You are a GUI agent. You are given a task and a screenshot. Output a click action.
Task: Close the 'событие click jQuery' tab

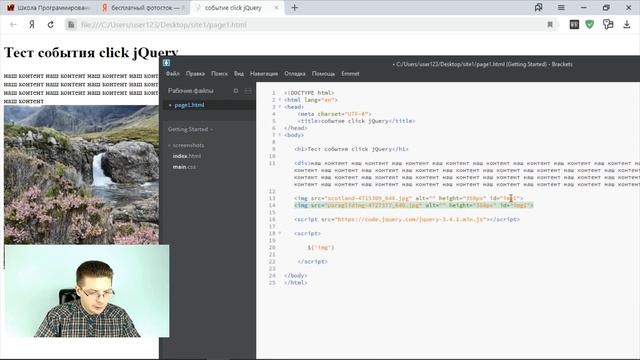point(276,7)
